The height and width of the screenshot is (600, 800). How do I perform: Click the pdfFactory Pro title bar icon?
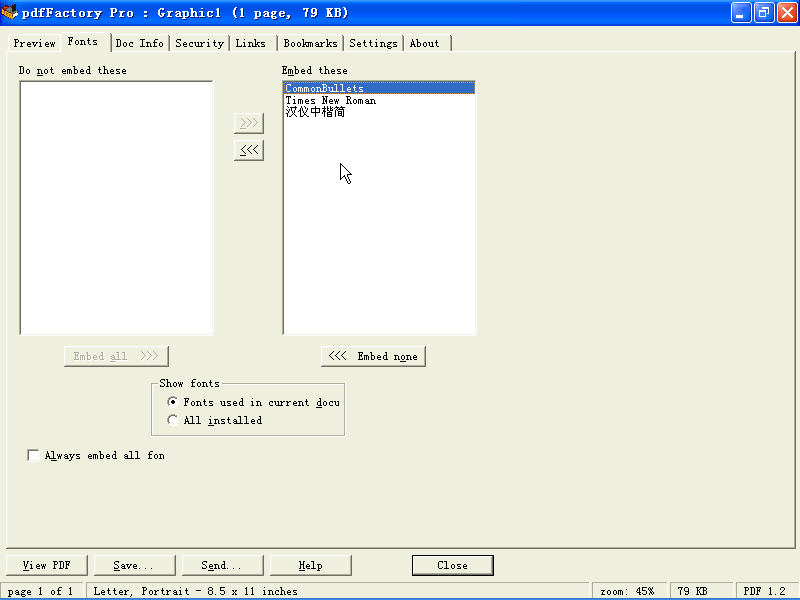[10, 12]
